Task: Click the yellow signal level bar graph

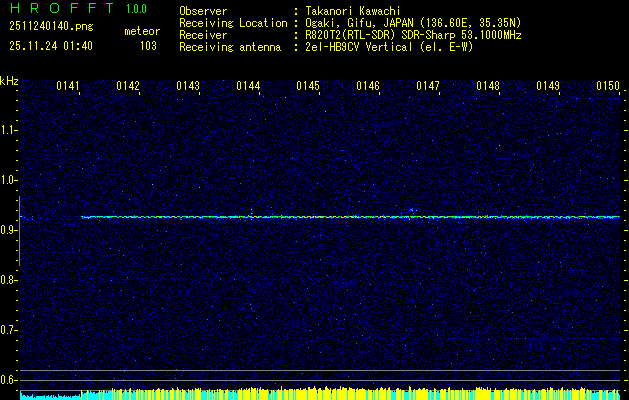Action: tap(351, 393)
